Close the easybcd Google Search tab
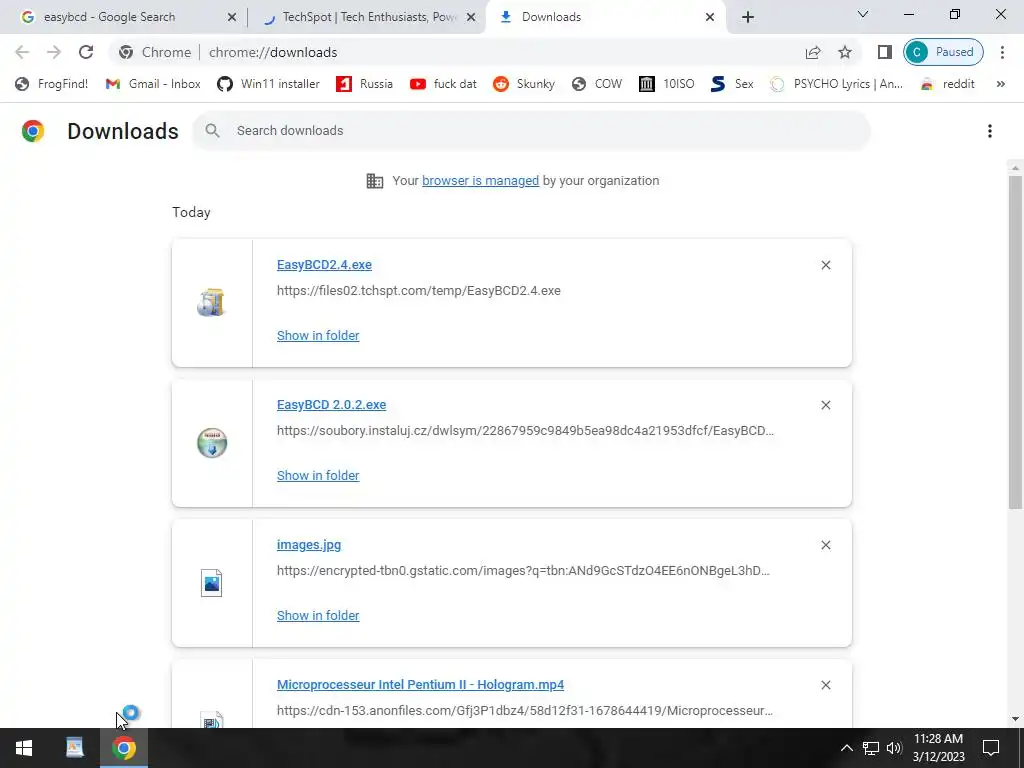Viewport: 1024px width, 768px height. [231, 18]
